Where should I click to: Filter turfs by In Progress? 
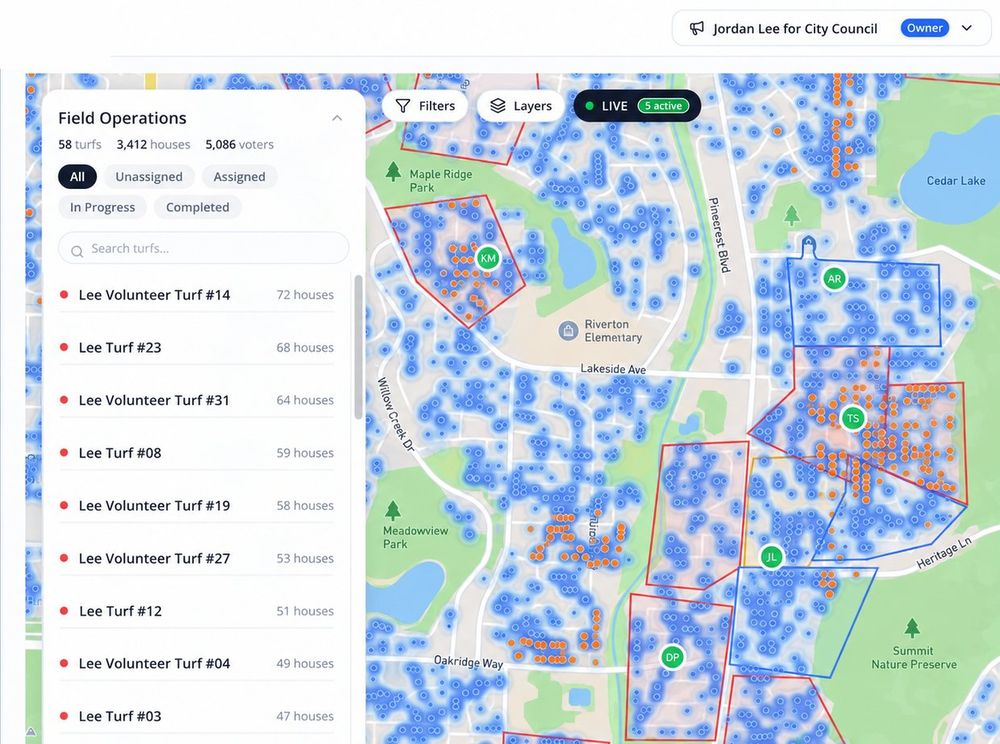pos(102,207)
